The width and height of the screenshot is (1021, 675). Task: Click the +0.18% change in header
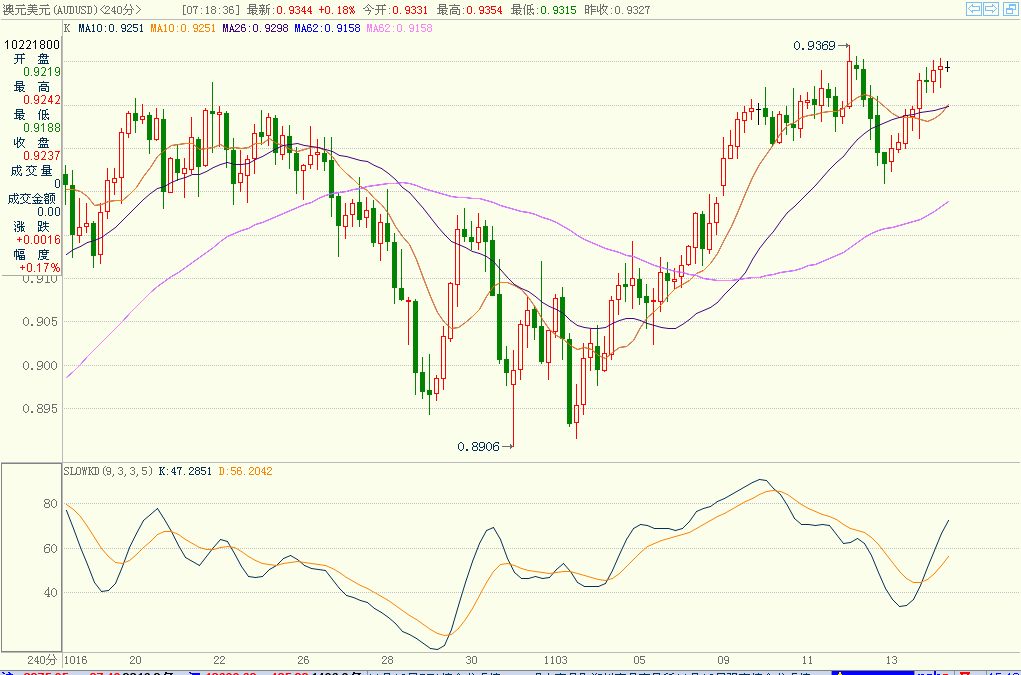click(x=337, y=10)
